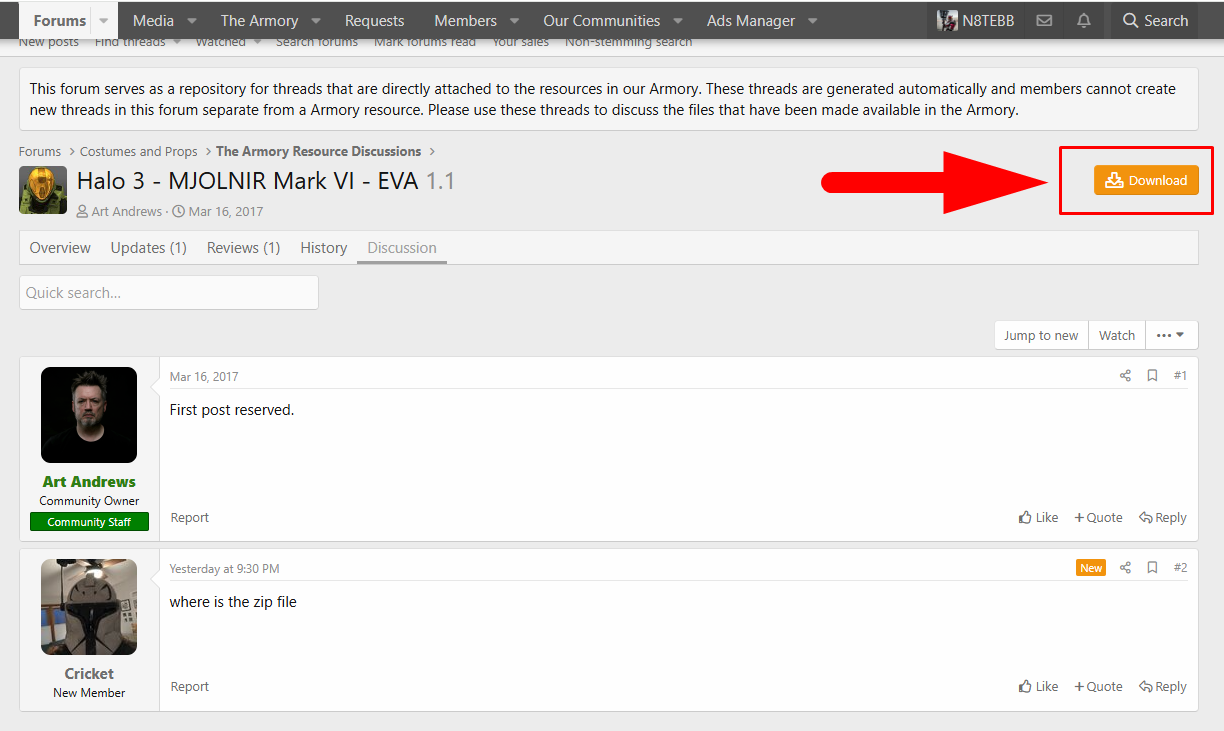Switch to the Reviews (1) tab
1224x731 pixels.
point(243,248)
